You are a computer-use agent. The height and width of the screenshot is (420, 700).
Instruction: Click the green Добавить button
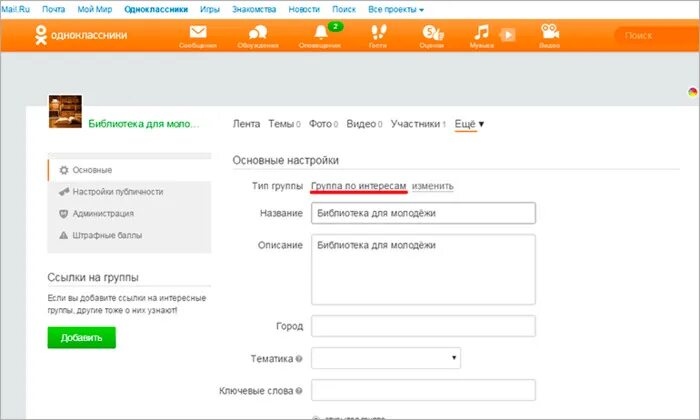tap(82, 337)
